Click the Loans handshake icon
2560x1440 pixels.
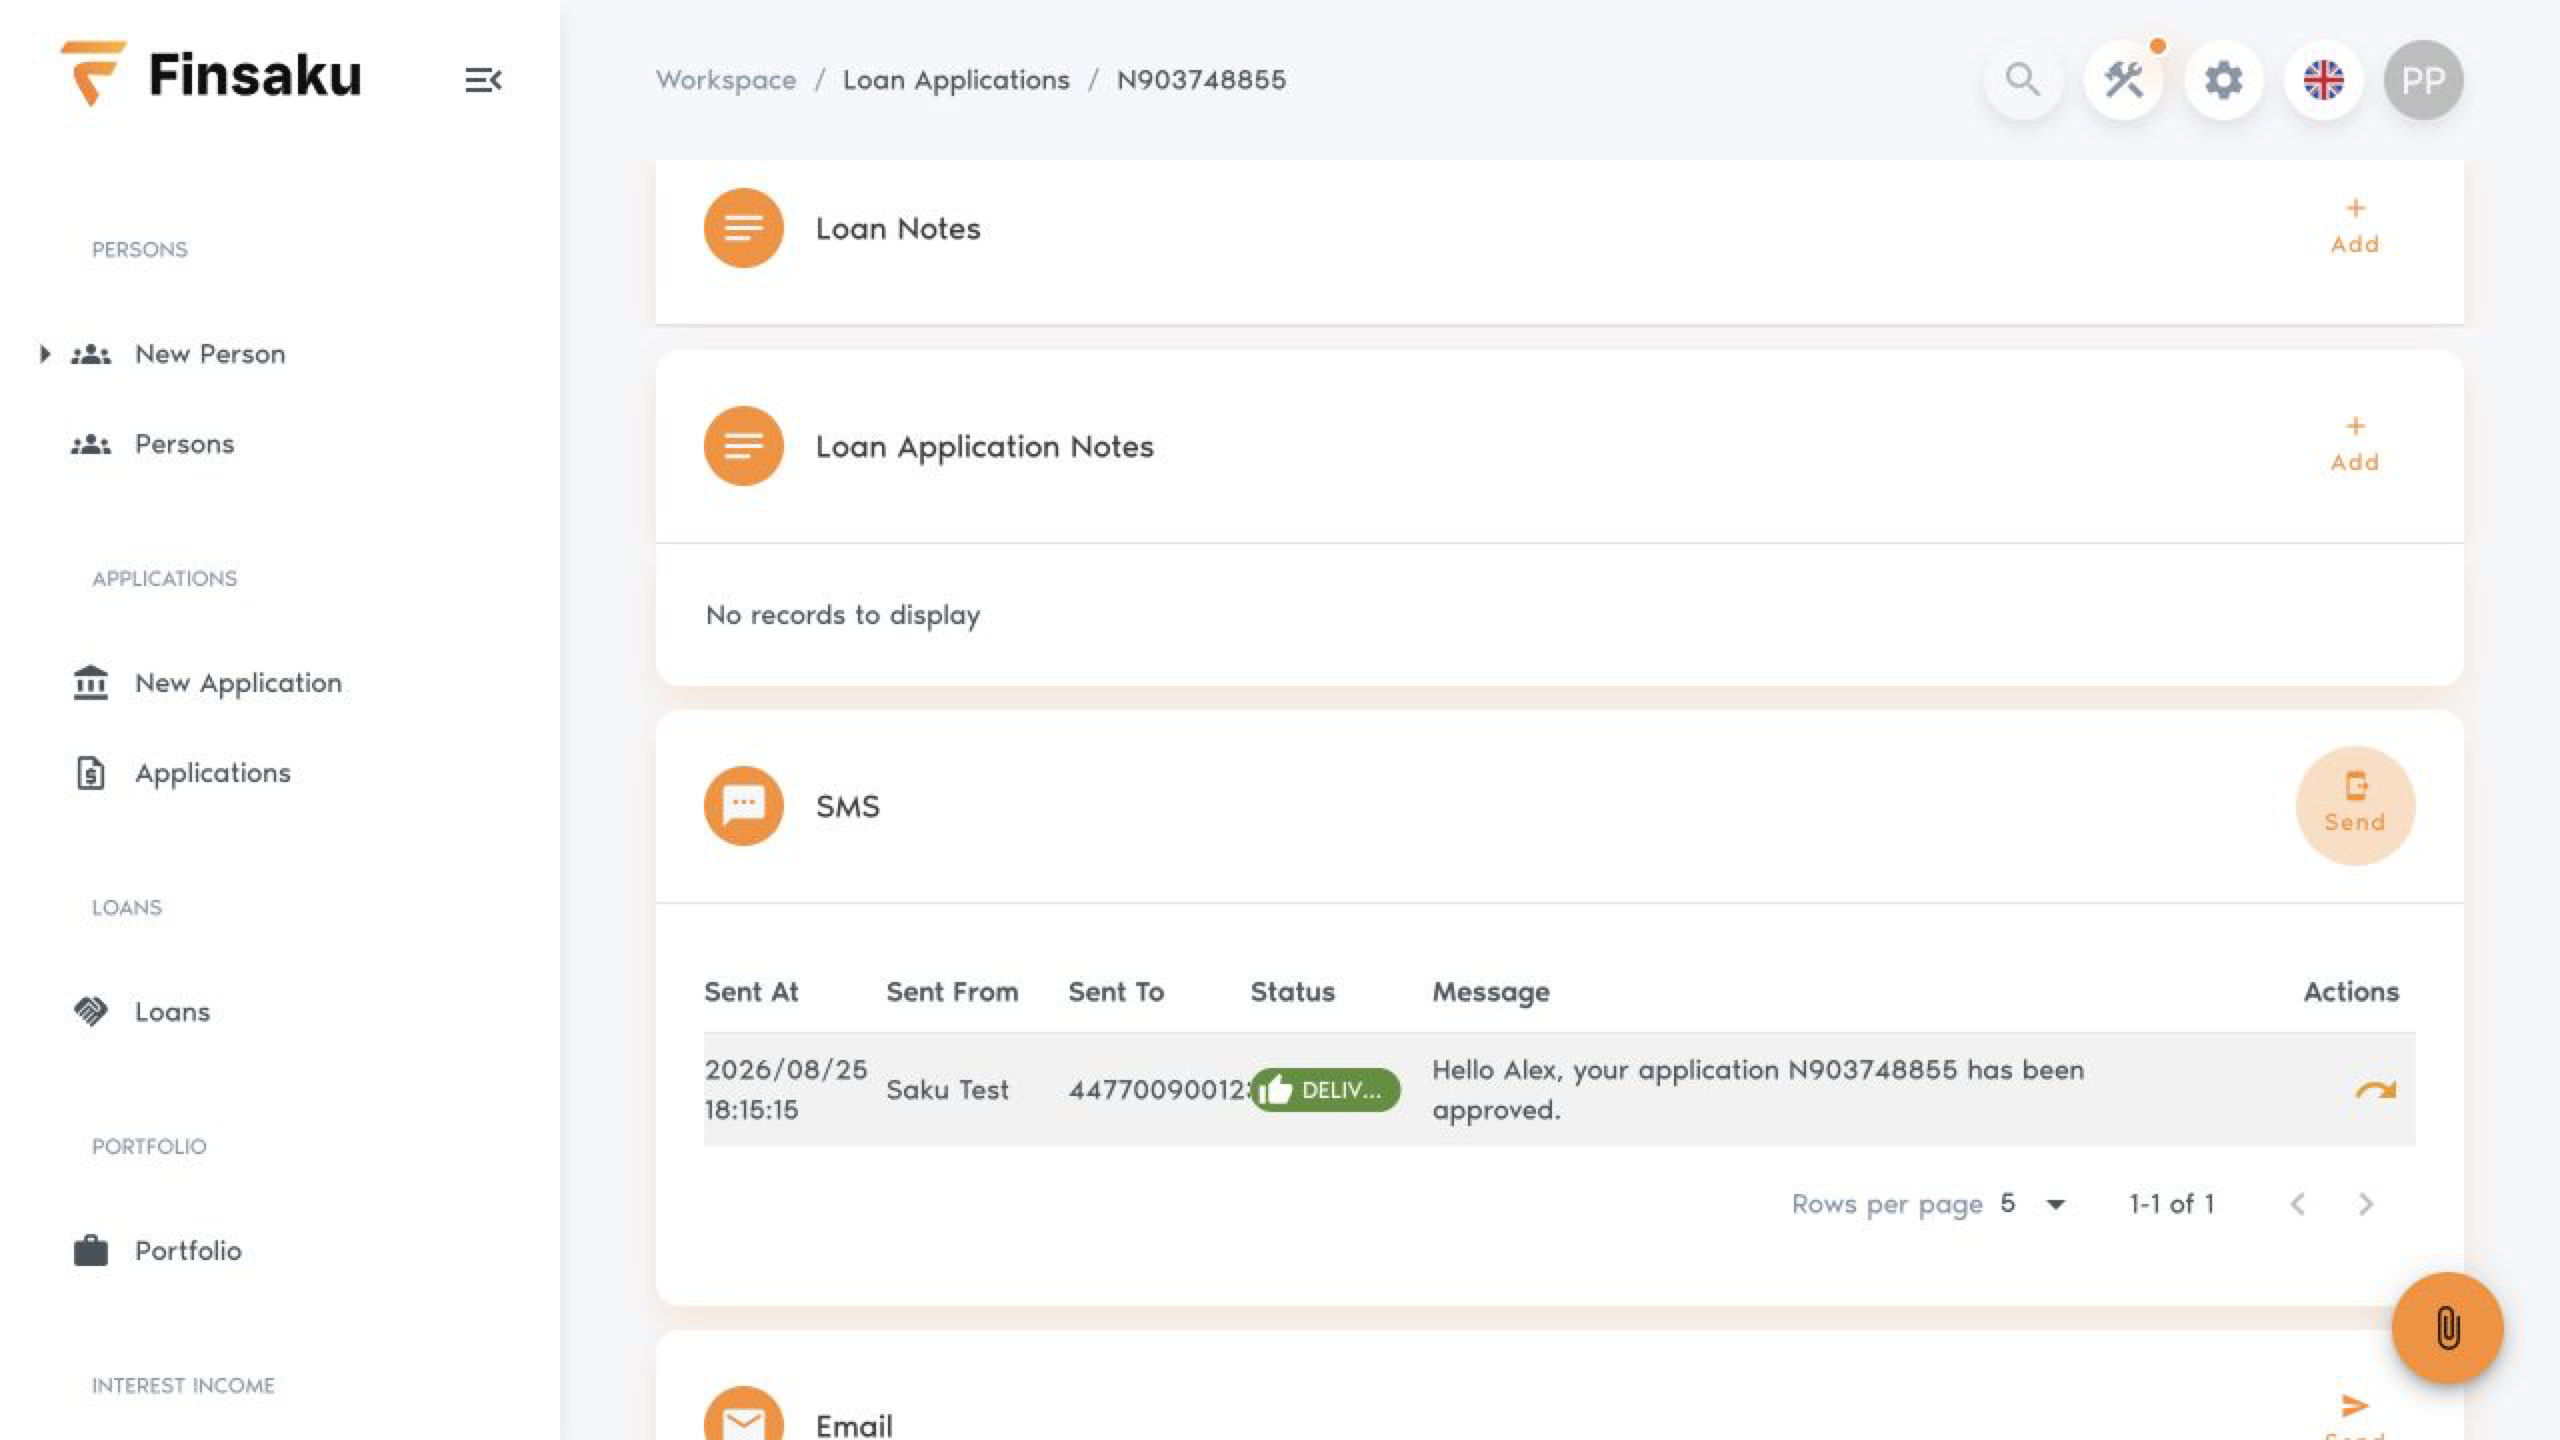click(x=91, y=1012)
